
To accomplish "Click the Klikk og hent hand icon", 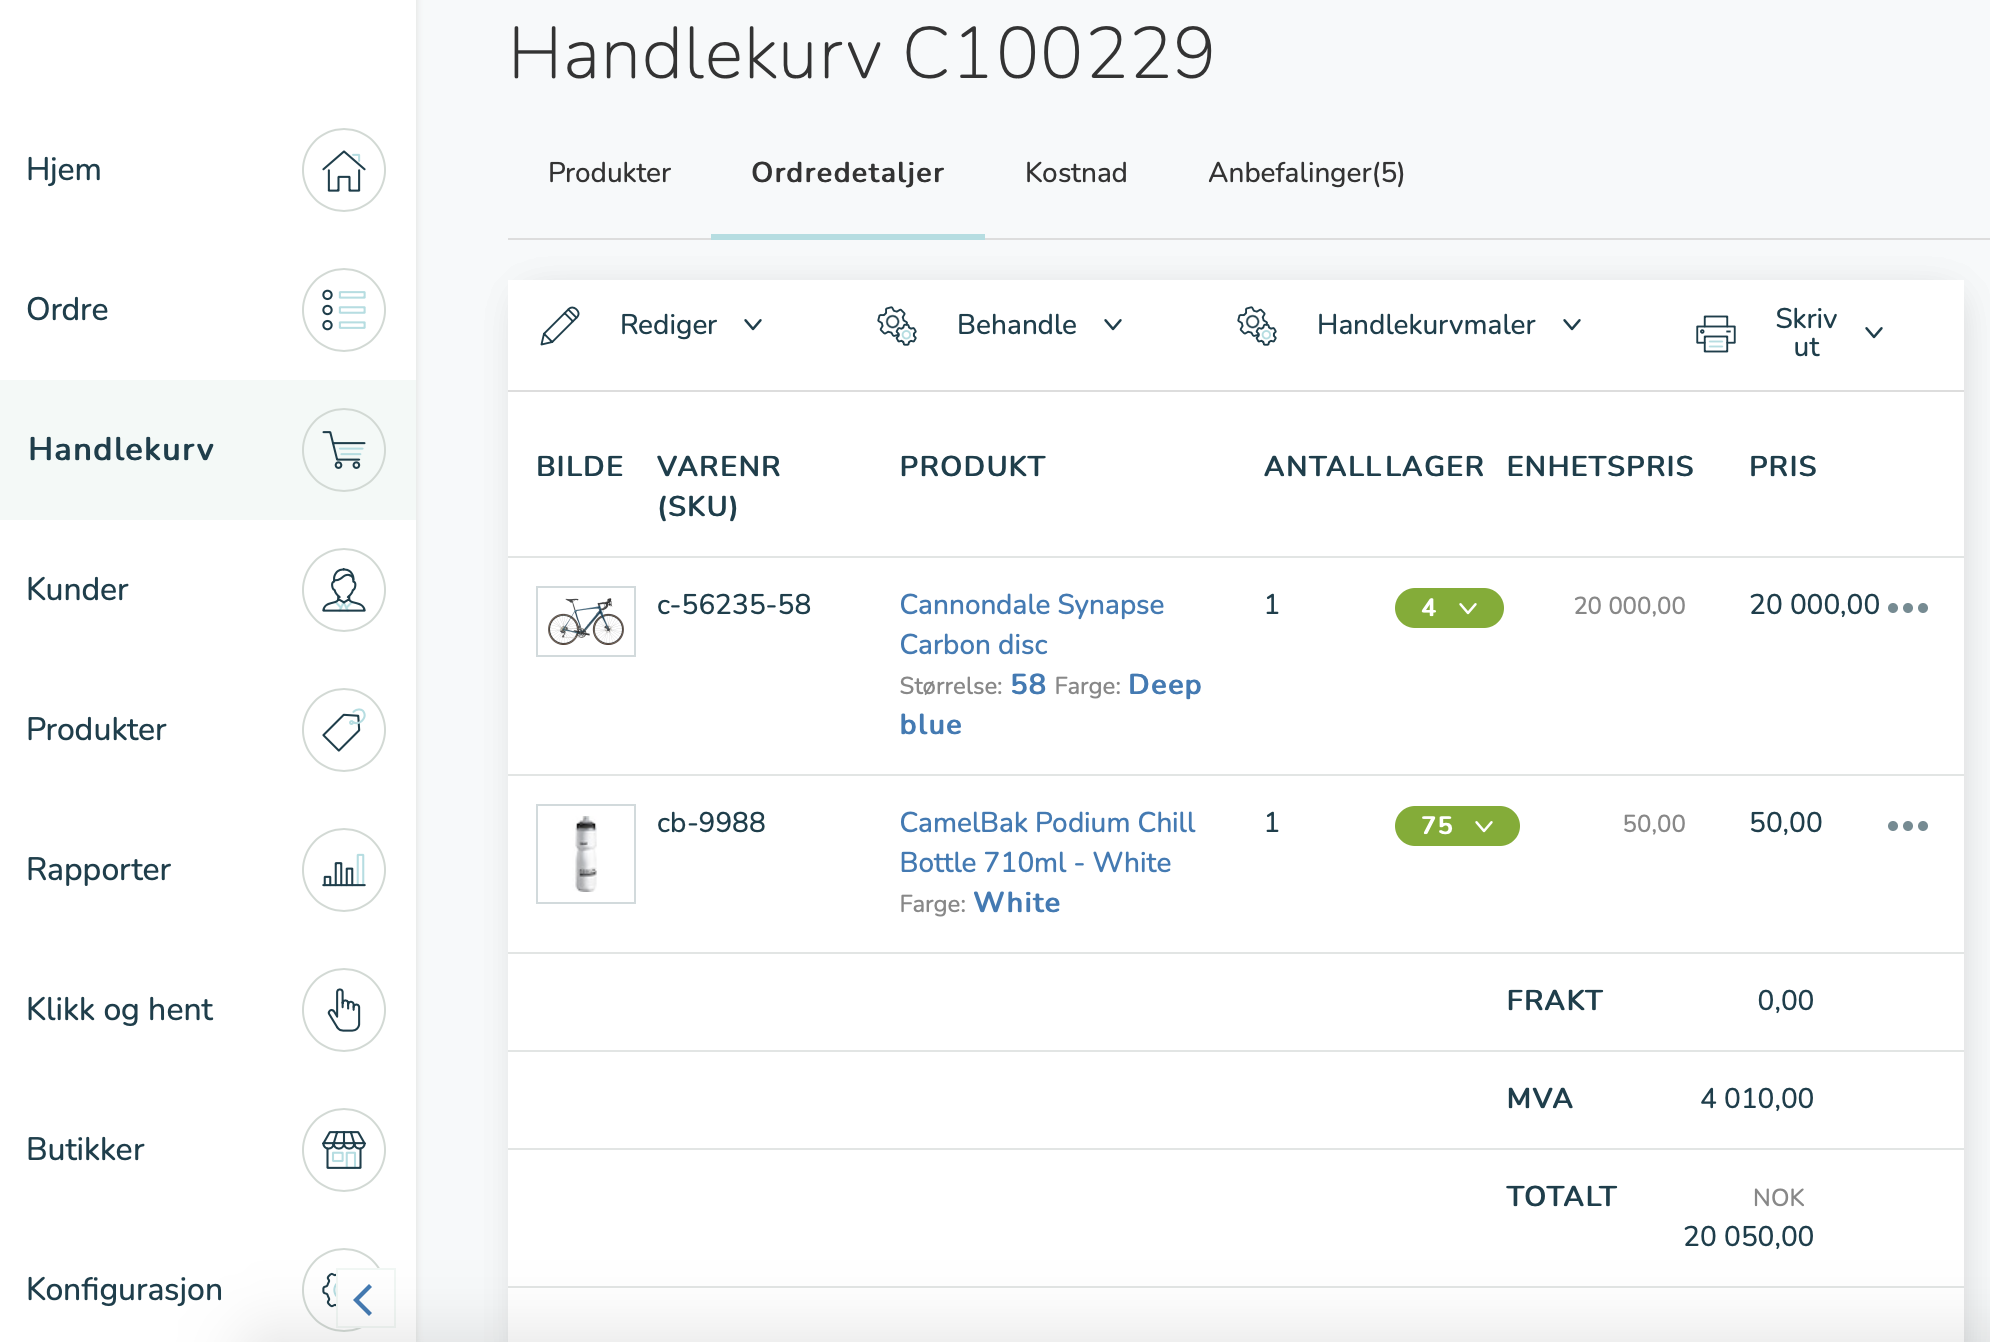I will click(344, 1010).
